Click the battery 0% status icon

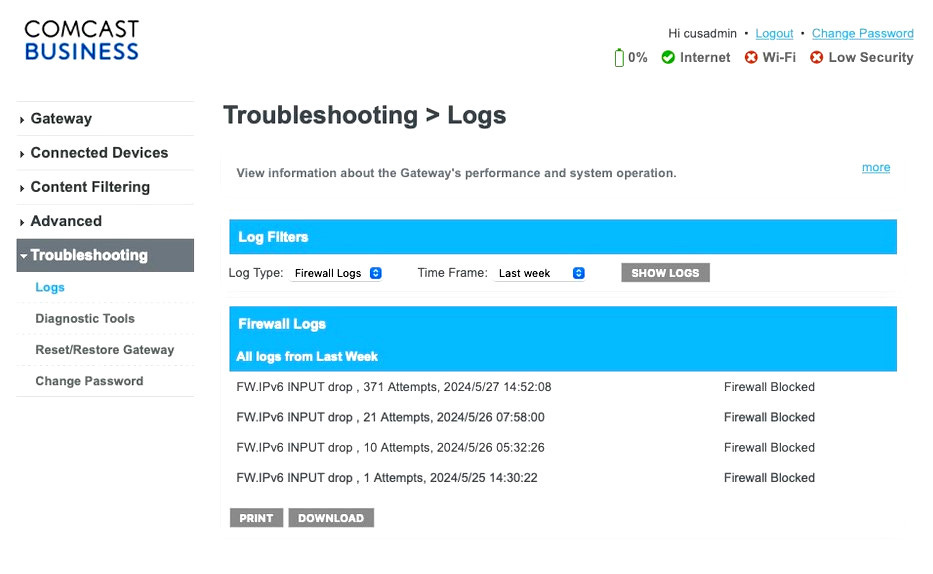(x=619, y=58)
